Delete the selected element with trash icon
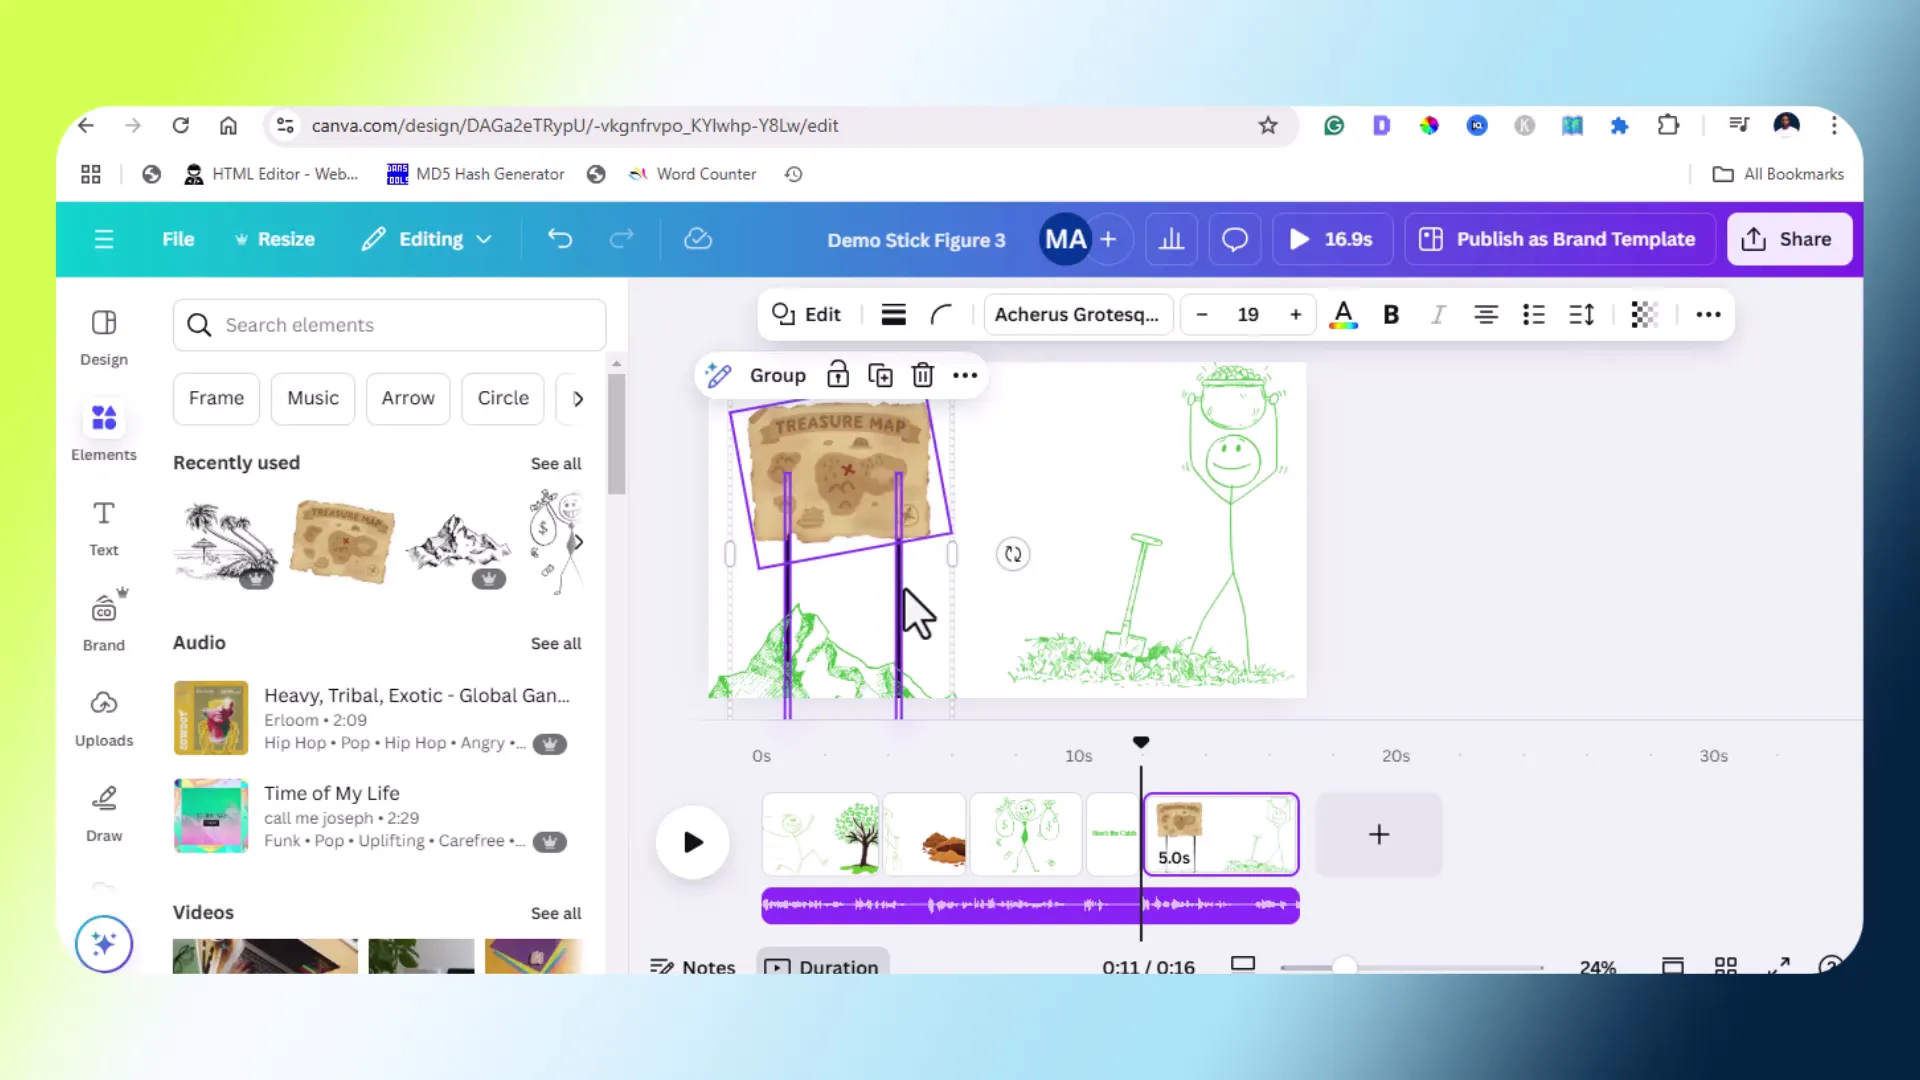This screenshot has height=1080, width=1920. click(923, 375)
